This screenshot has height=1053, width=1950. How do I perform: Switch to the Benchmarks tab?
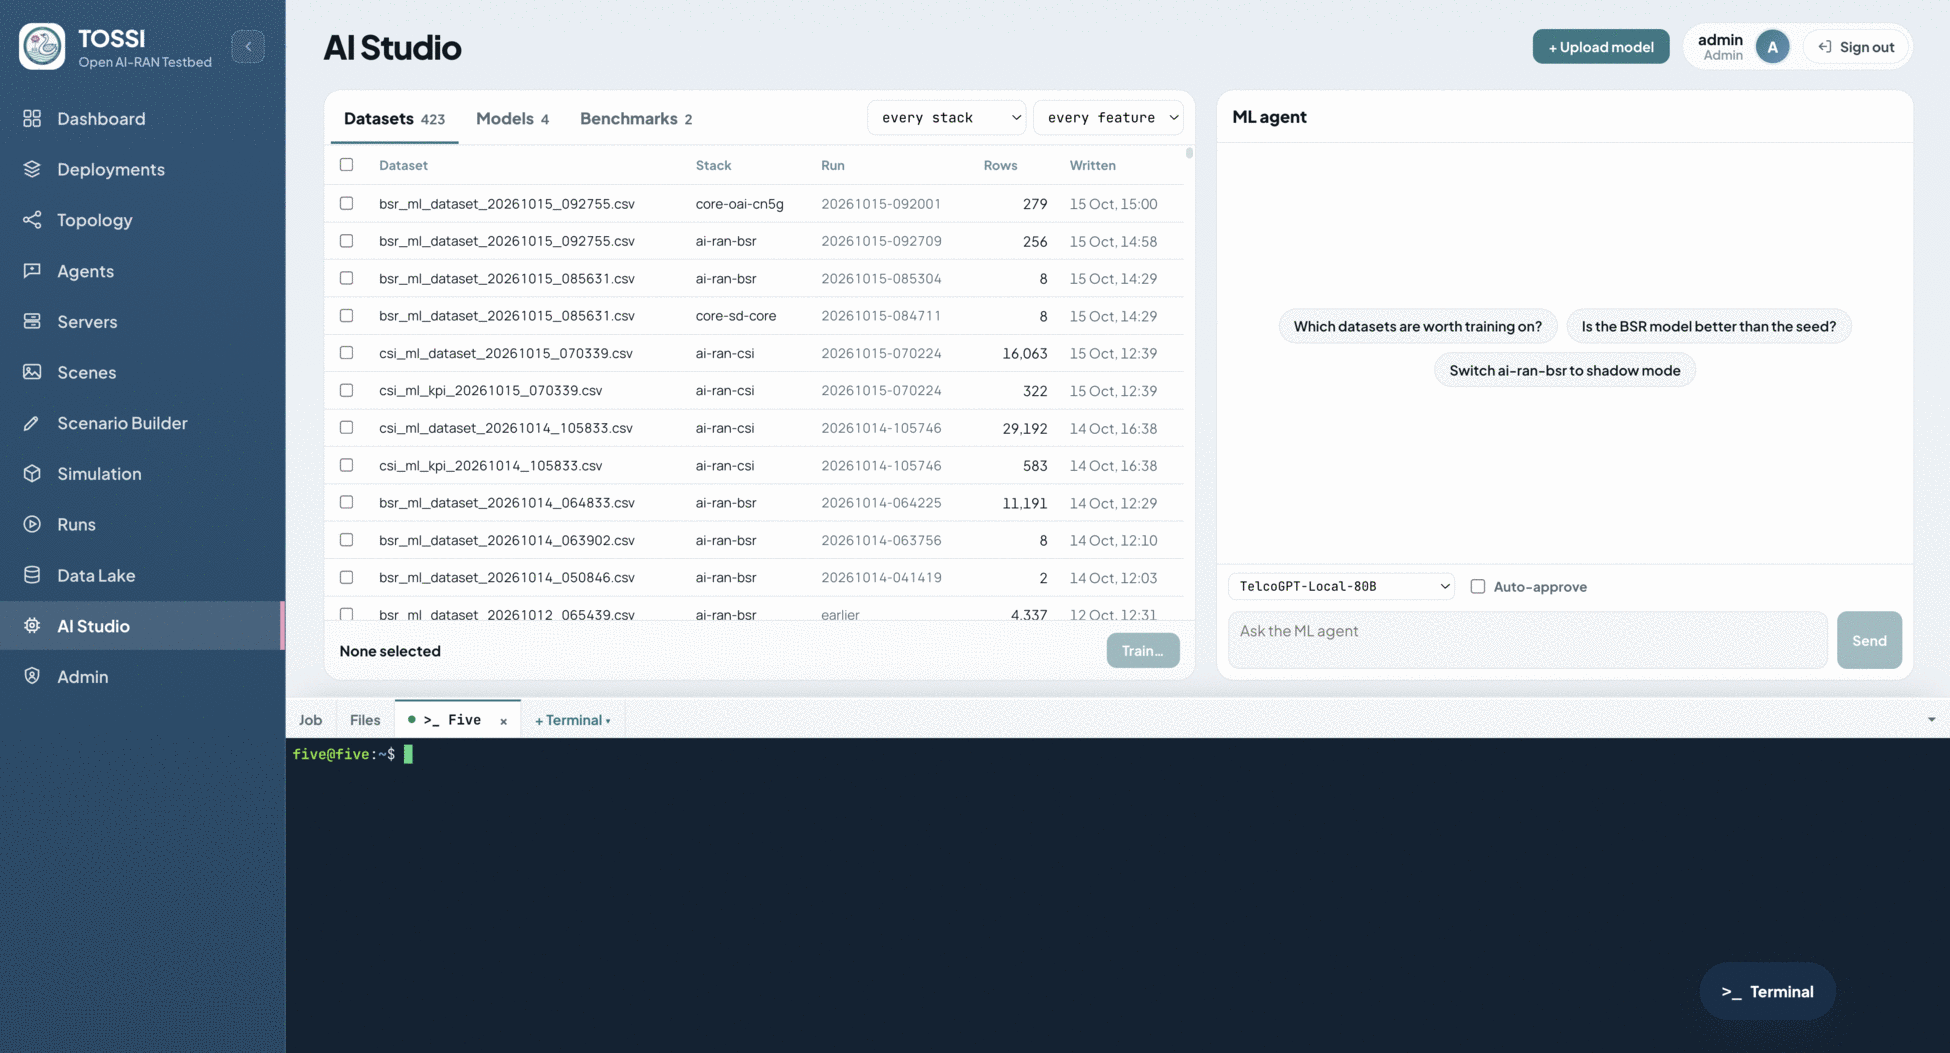click(x=636, y=118)
